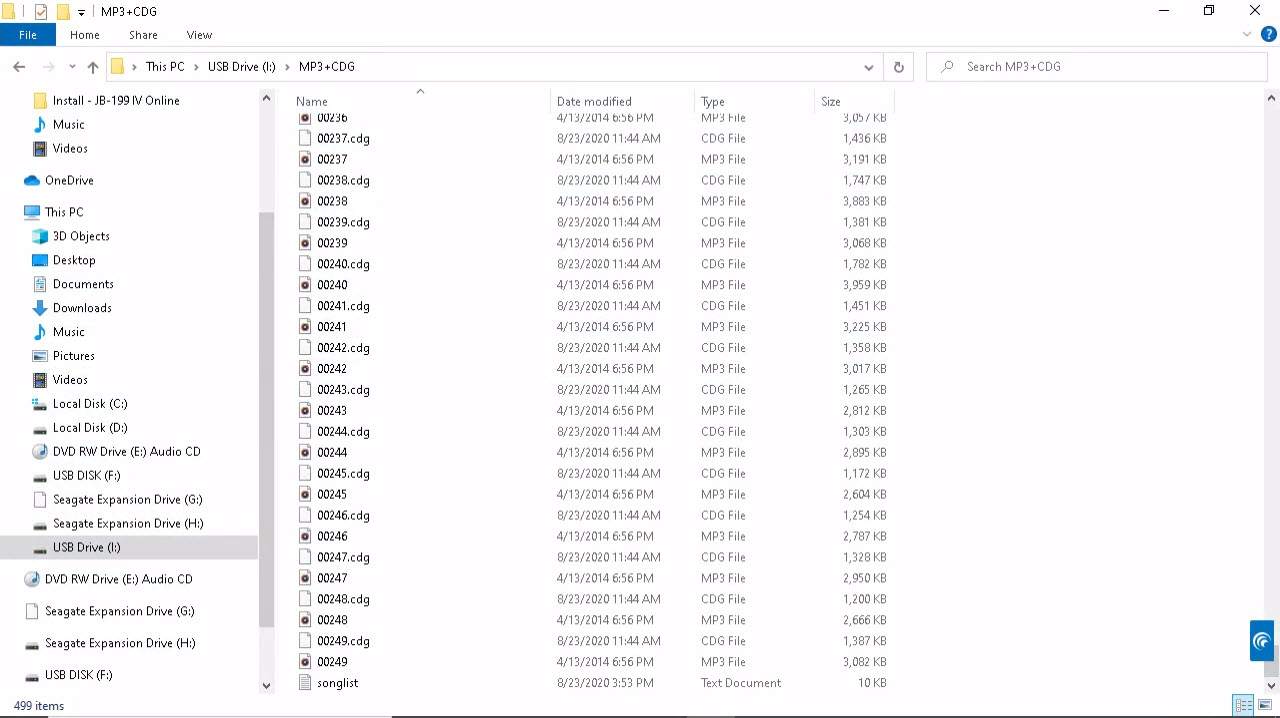1280x718 pixels.
Task: Open Desktop in navigation pane
Action: [x=74, y=261]
